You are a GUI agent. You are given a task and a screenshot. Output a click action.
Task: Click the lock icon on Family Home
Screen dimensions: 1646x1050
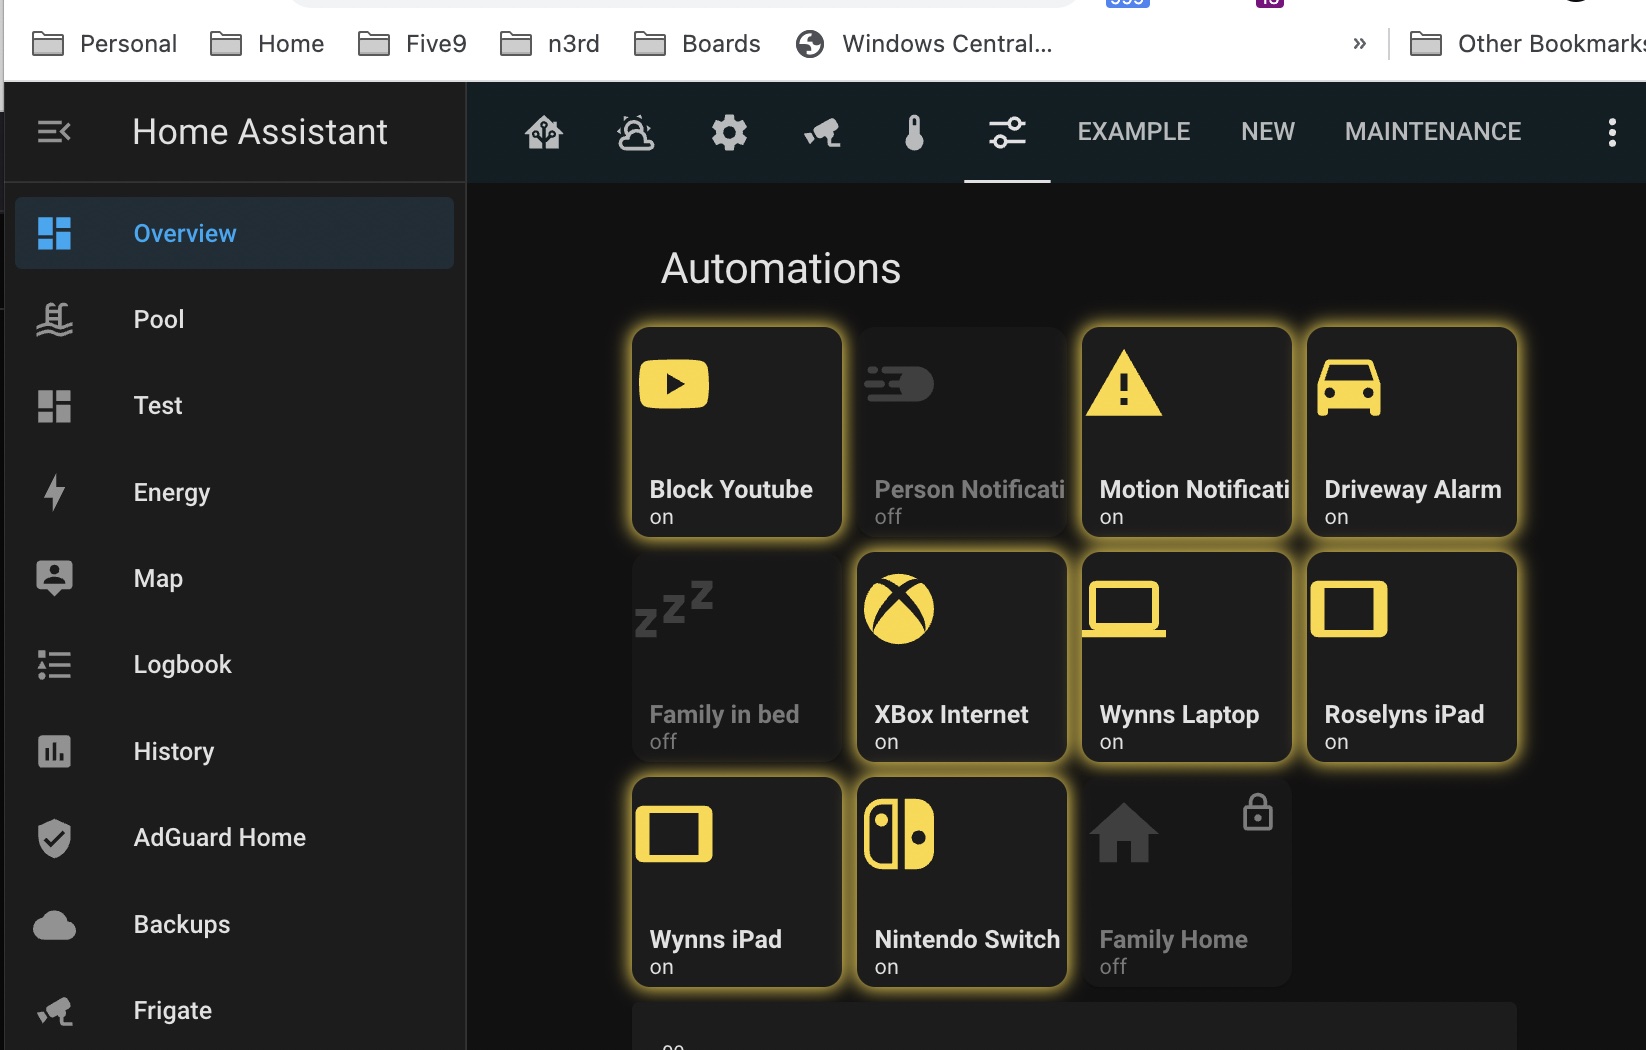[x=1258, y=812]
